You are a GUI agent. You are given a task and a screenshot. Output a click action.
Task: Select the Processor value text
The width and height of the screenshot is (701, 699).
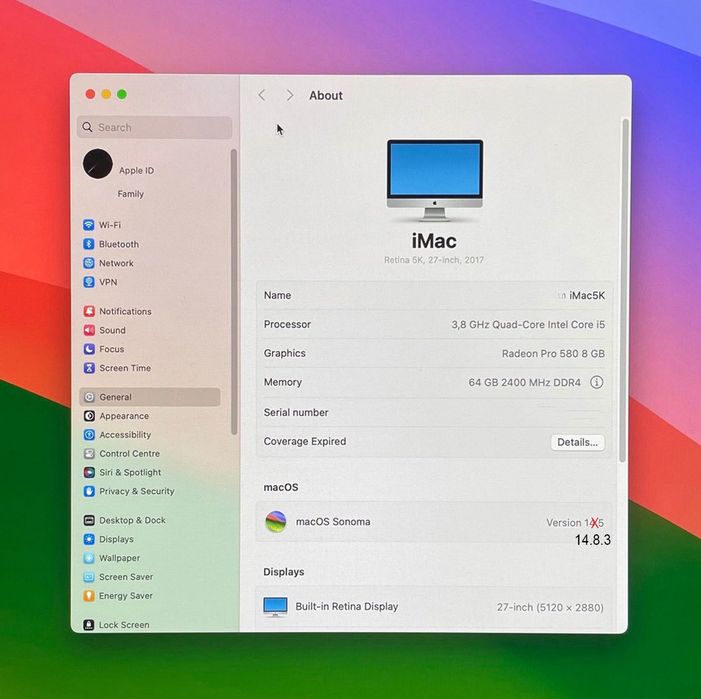tap(528, 324)
